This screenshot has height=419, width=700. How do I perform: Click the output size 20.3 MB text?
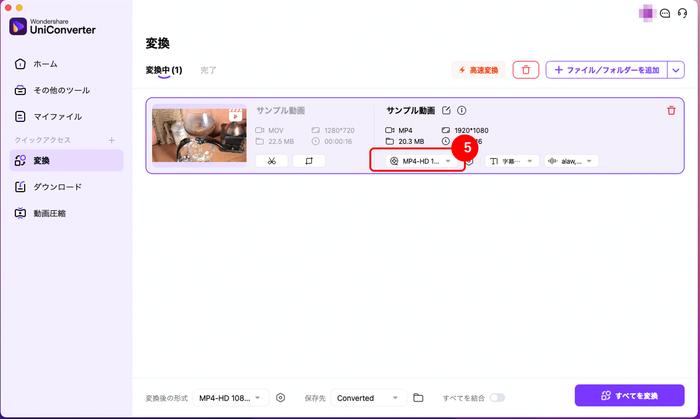(x=411, y=141)
